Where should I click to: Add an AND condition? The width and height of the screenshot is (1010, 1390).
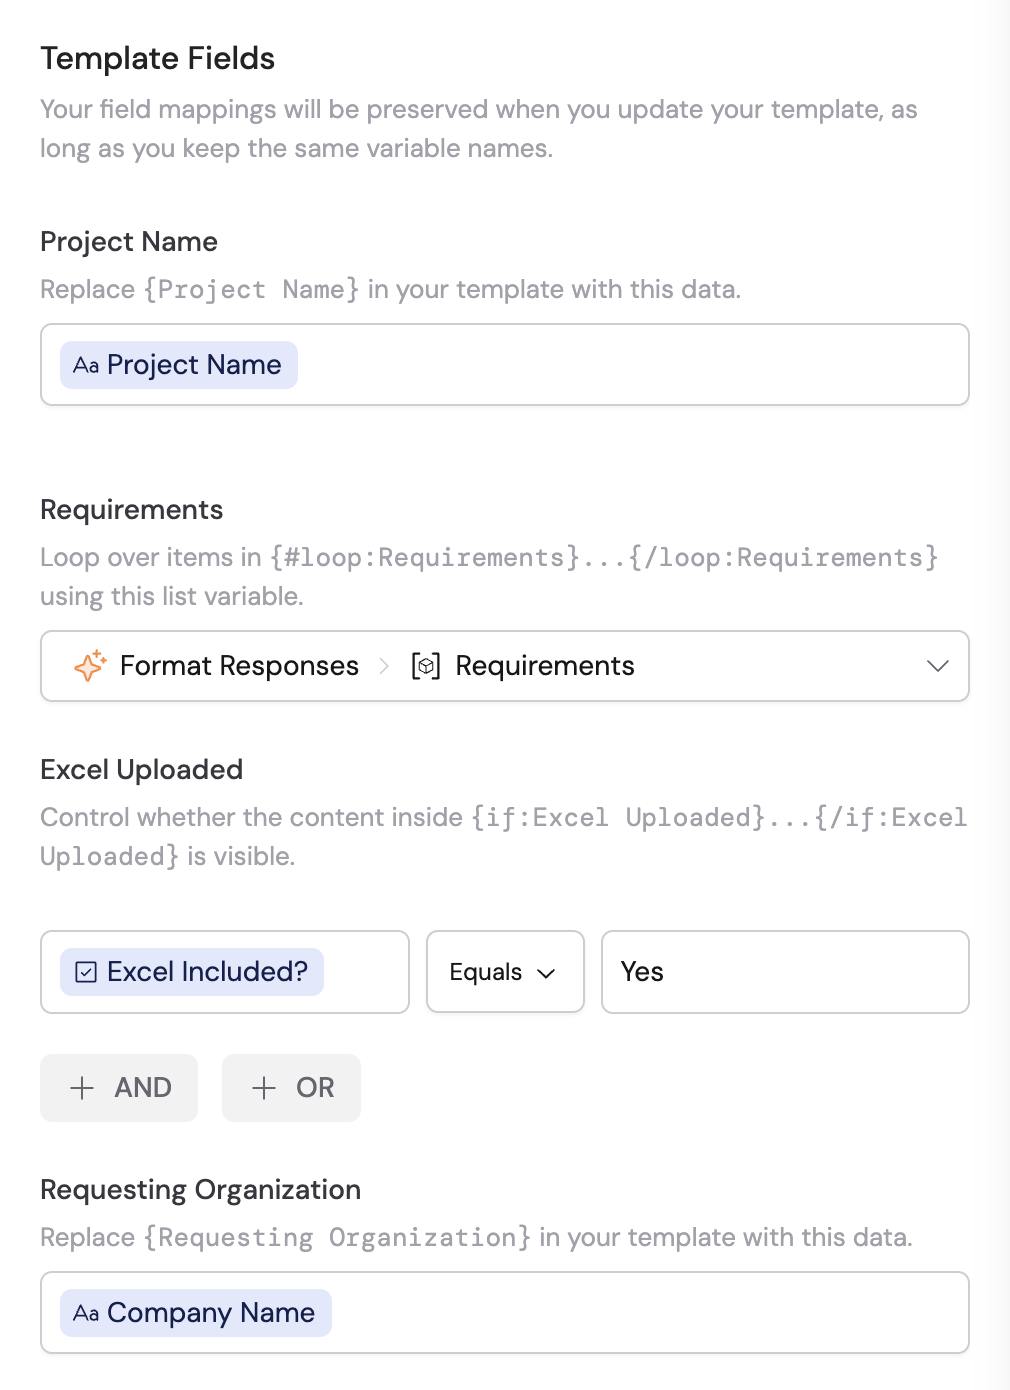click(x=119, y=1088)
